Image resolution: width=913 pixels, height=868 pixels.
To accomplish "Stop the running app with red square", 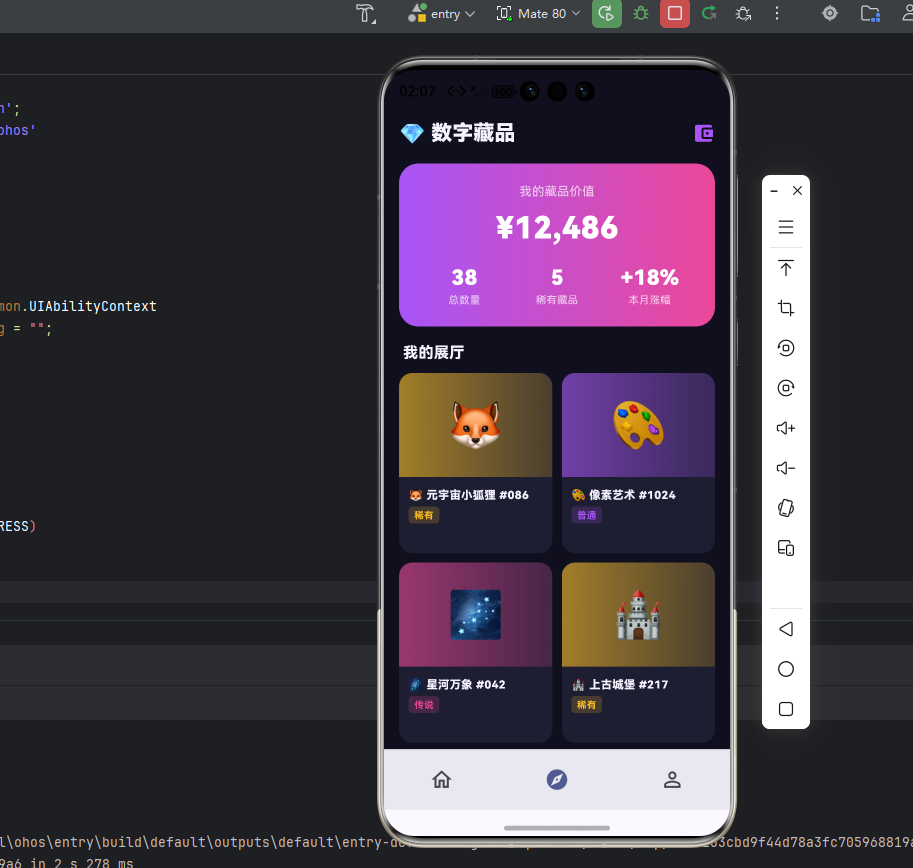I will 674,13.
